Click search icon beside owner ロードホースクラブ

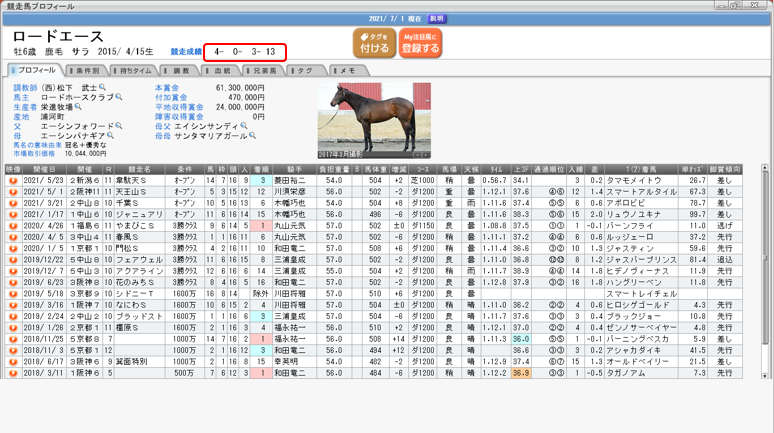[119, 98]
